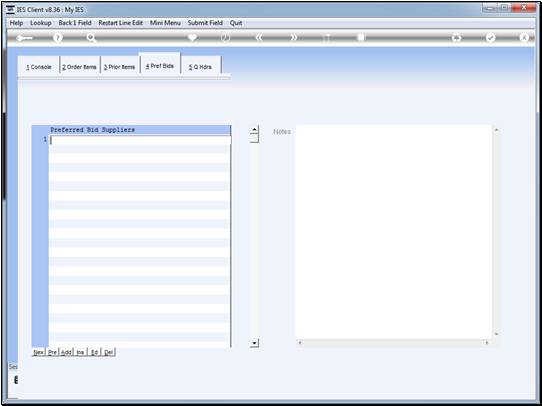Click the double left arrow icon
The image size is (542, 406).
click(259, 38)
